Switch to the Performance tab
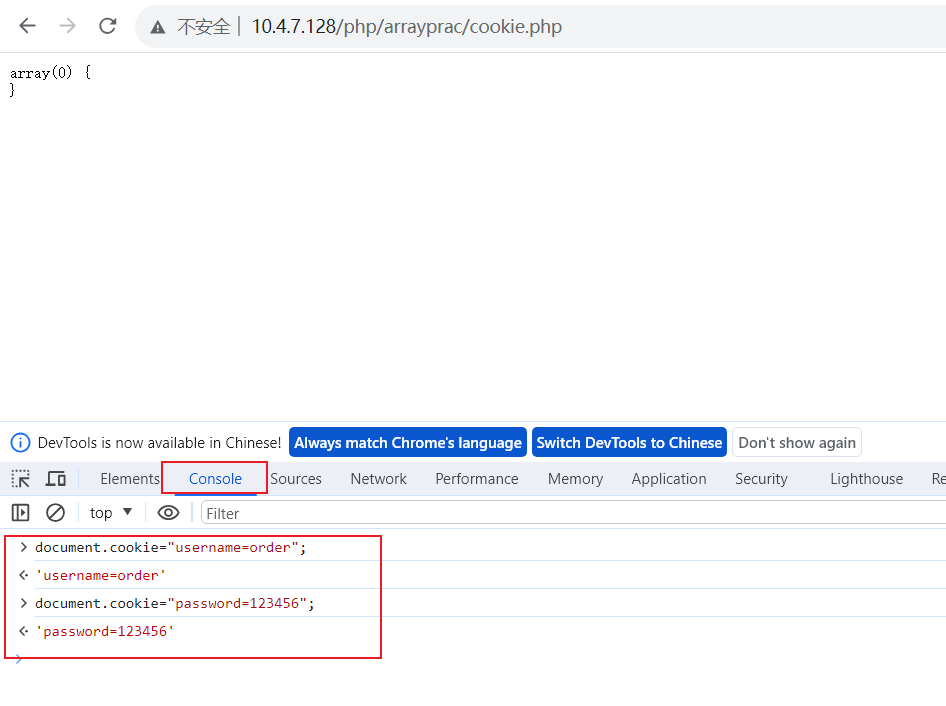The height and width of the screenshot is (706, 946). tap(477, 479)
